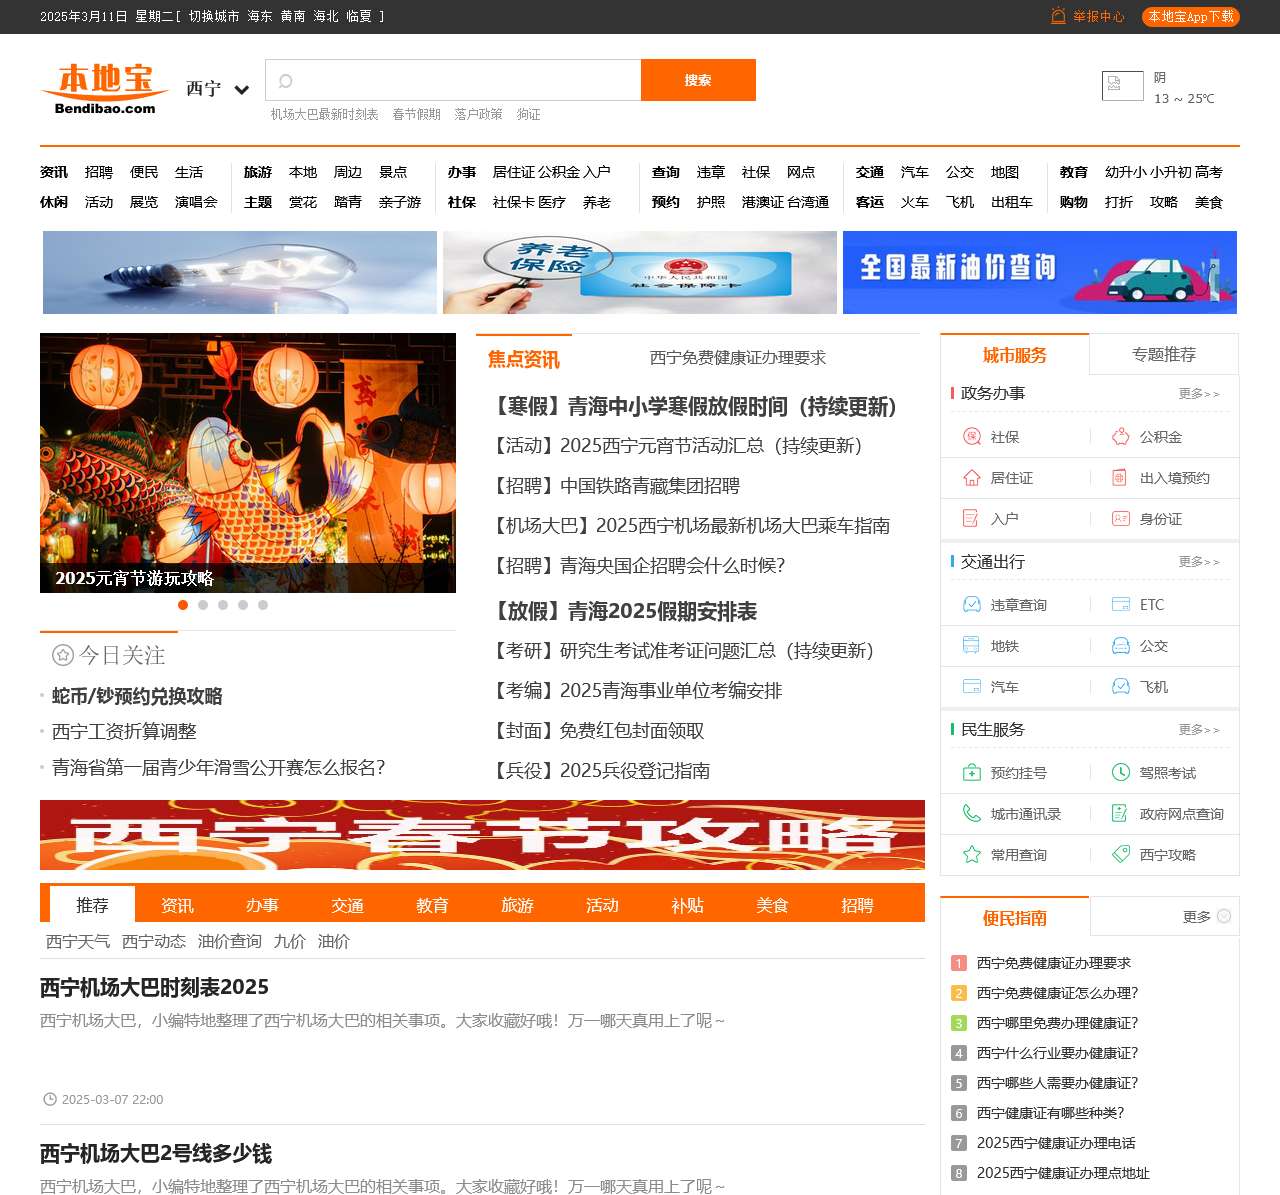
Task: Select the second carousel indicator dot
Action: (x=203, y=605)
